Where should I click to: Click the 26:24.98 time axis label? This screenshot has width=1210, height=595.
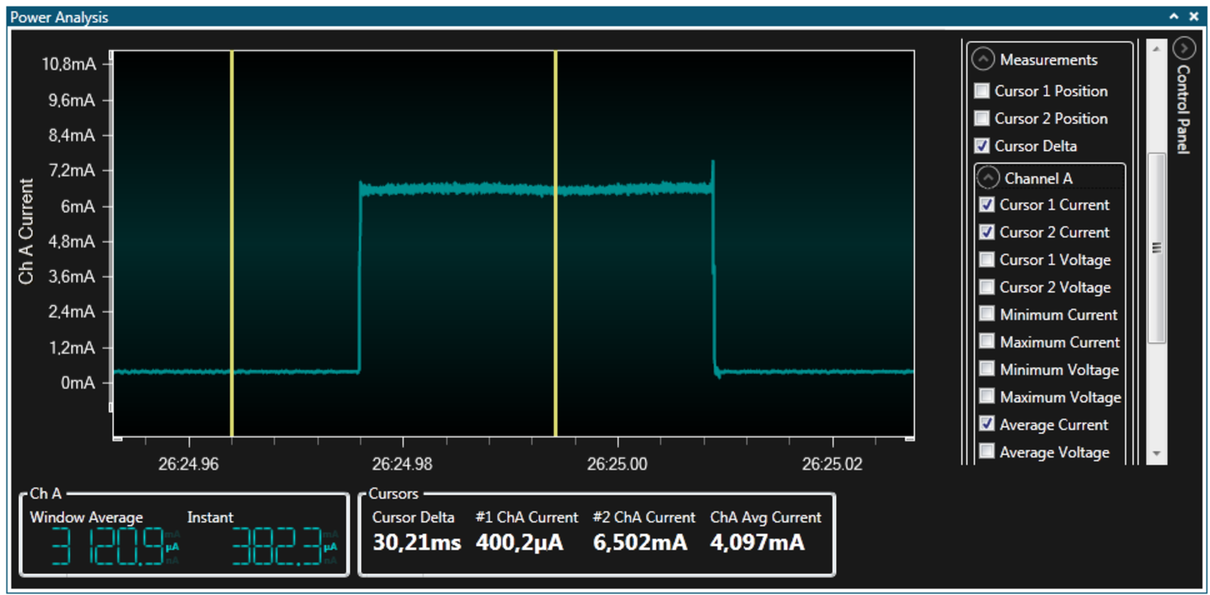pos(403,464)
